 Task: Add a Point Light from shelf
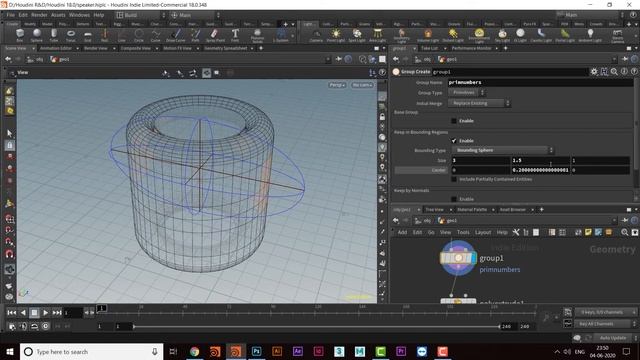336,35
